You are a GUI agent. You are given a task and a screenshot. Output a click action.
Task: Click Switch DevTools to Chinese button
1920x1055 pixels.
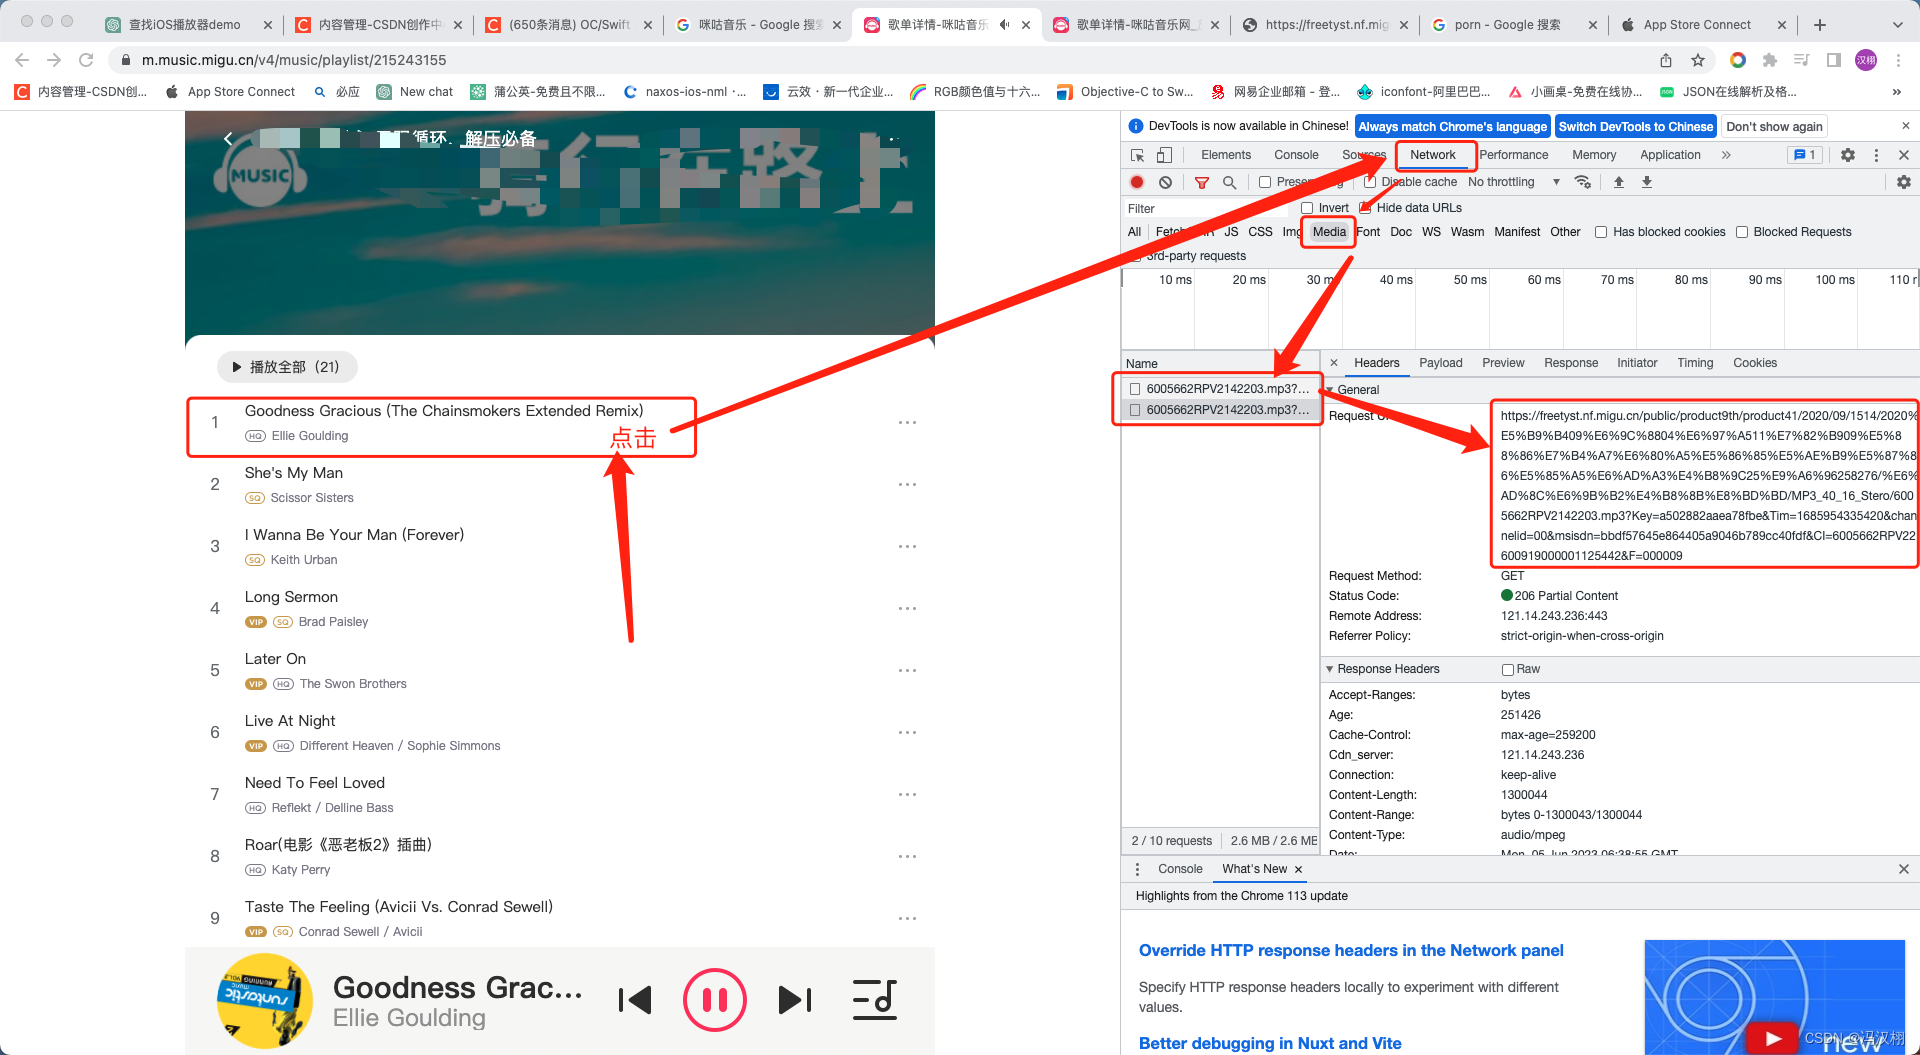(1635, 126)
